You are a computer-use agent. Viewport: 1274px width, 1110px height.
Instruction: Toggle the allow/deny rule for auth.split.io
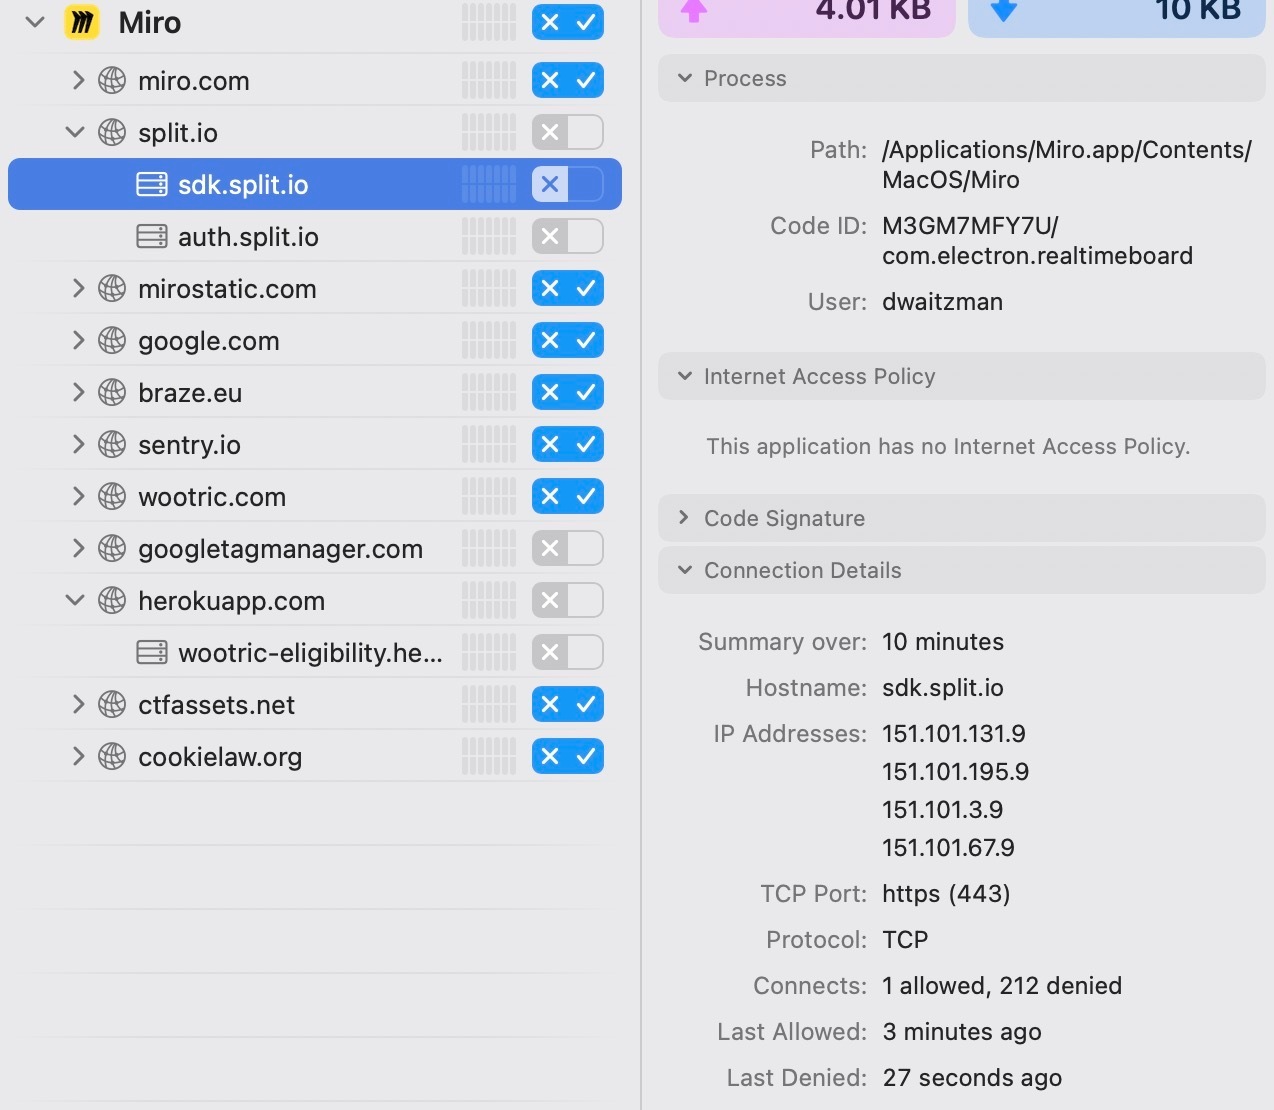(x=568, y=236)
